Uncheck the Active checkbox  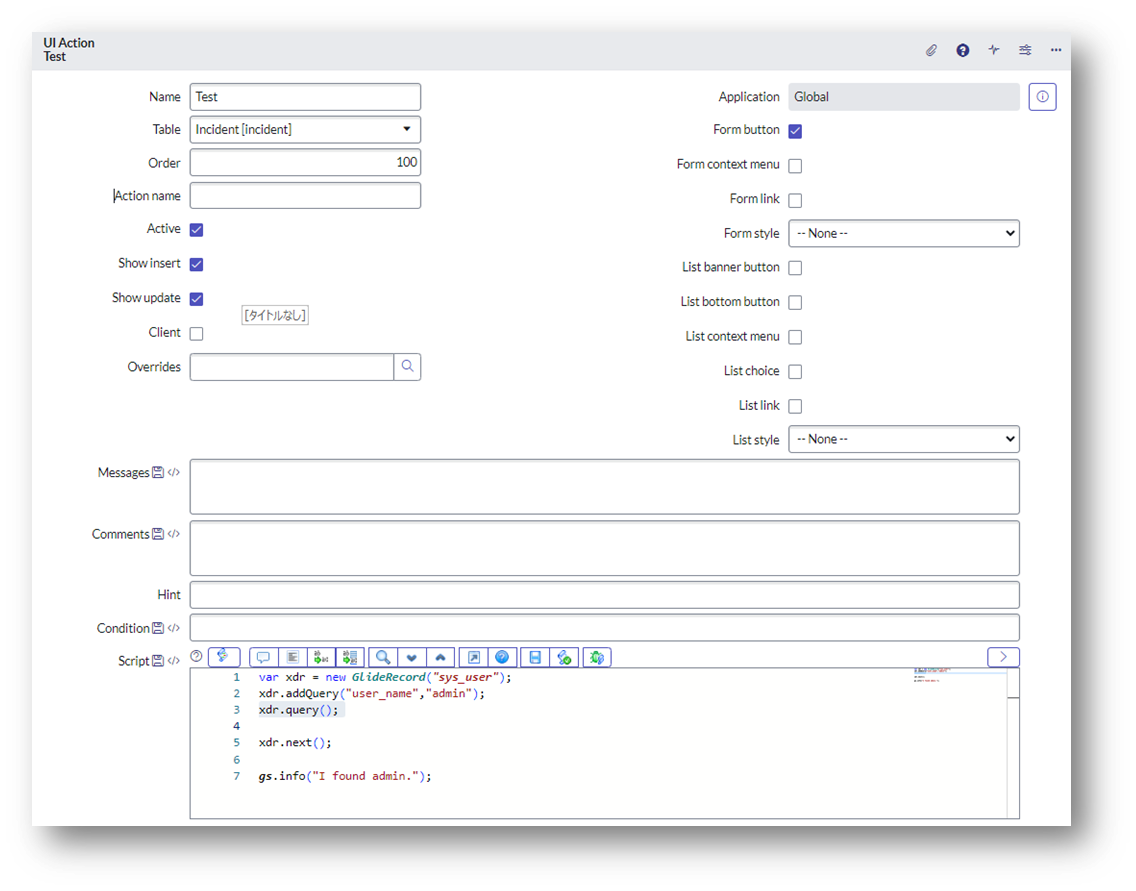pyautogui.click(x=196, y=228)
